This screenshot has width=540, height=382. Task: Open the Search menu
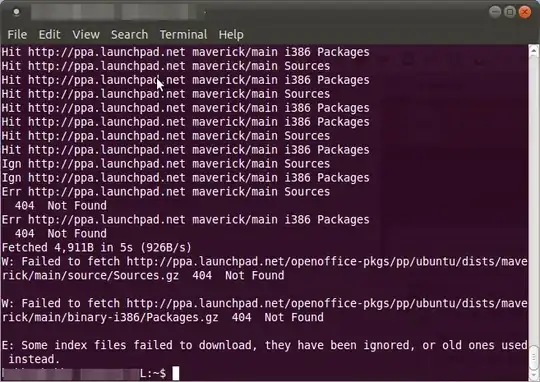click(x=129, y=34)
